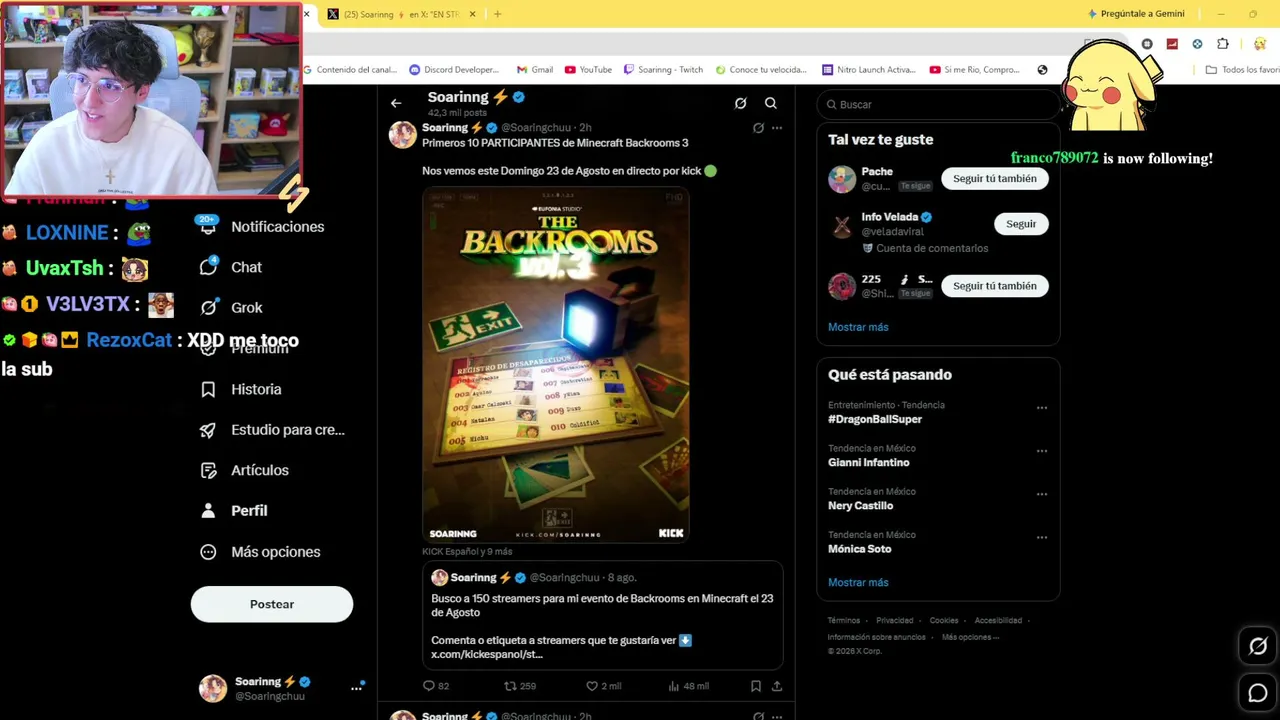
Task: Follow the 225 account with Seguir tú también
Action: pyautogui.click(x=995, y=286)
